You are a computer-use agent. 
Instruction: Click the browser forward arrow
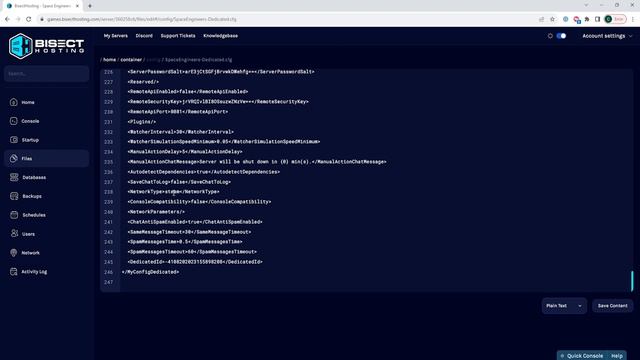coord(18,19)
